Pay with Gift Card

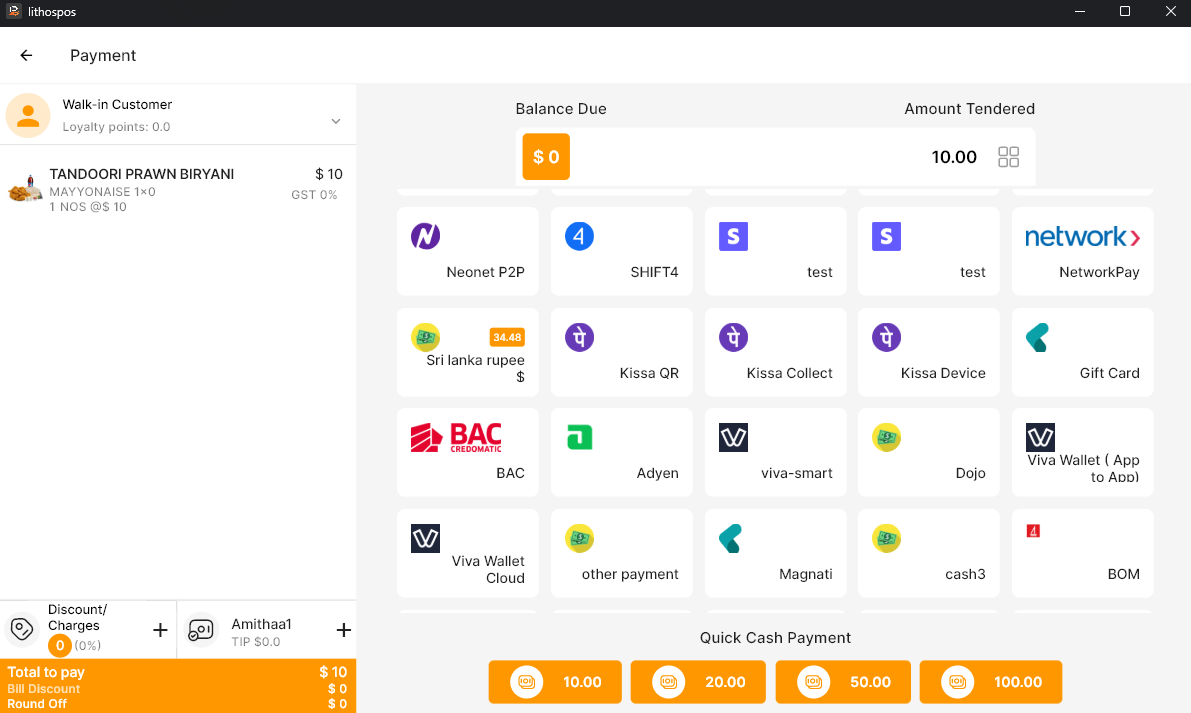[x=1082, y=352]
